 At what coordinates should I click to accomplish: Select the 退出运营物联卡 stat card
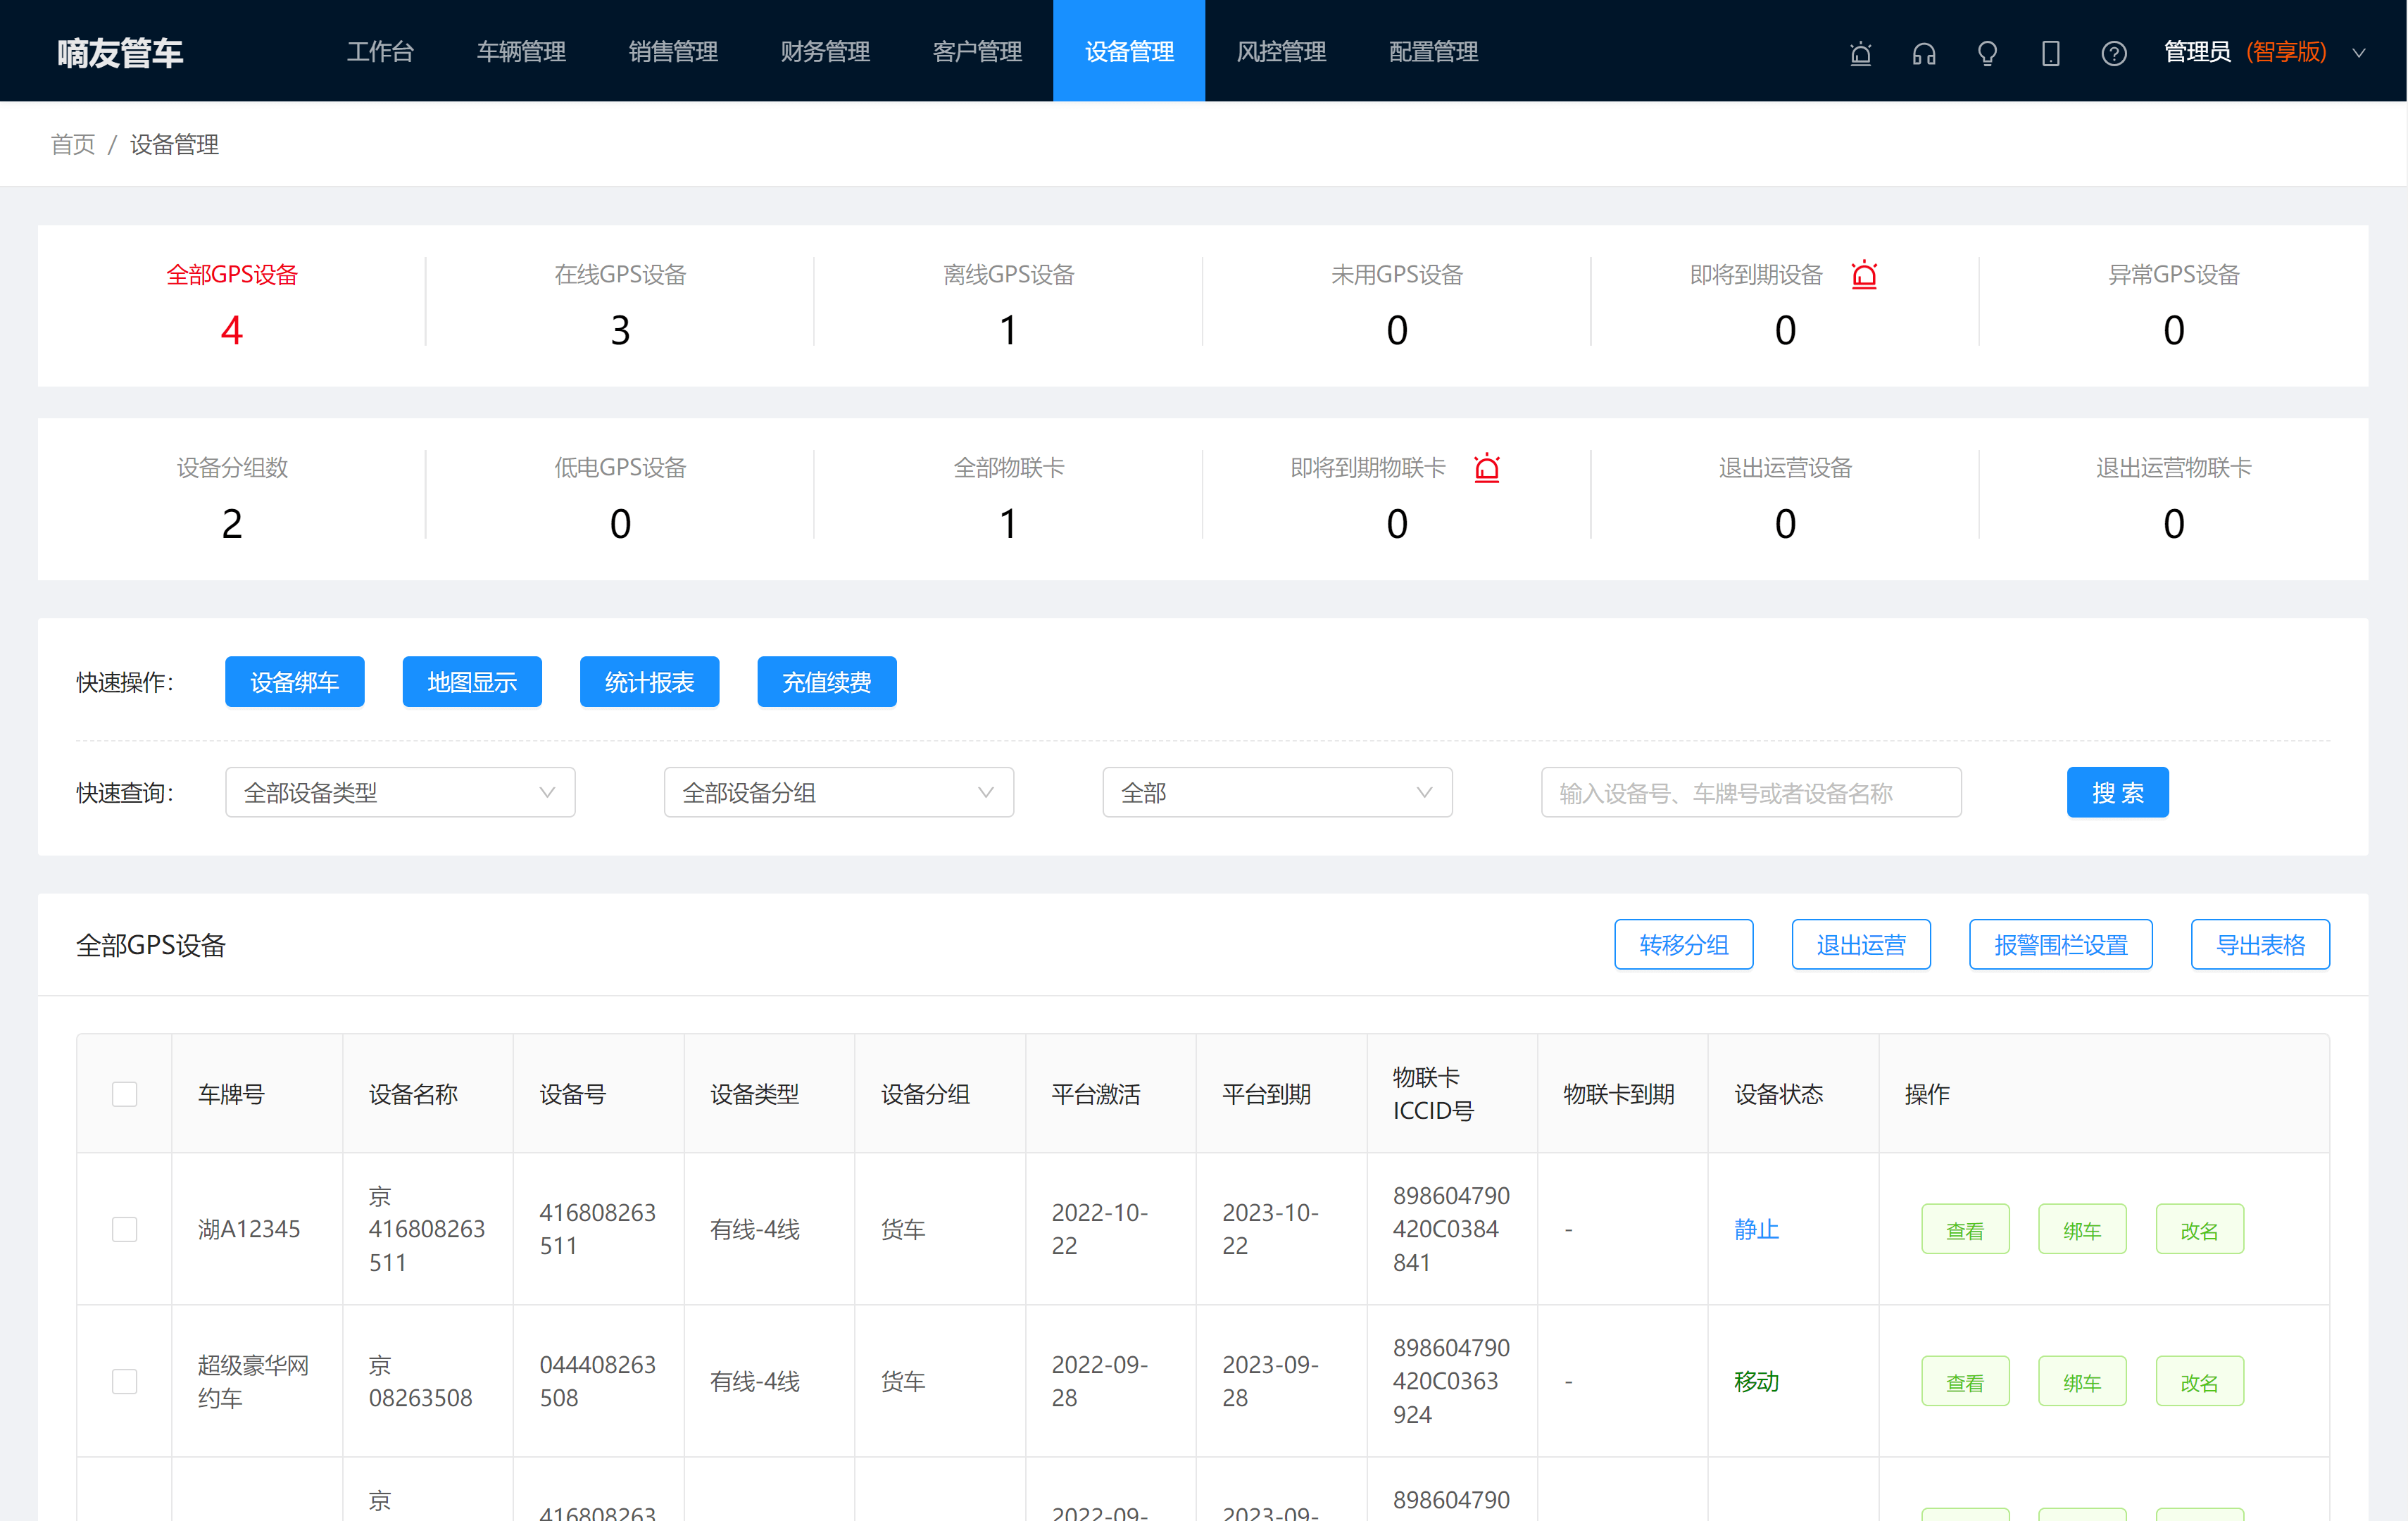point(2173,497)
